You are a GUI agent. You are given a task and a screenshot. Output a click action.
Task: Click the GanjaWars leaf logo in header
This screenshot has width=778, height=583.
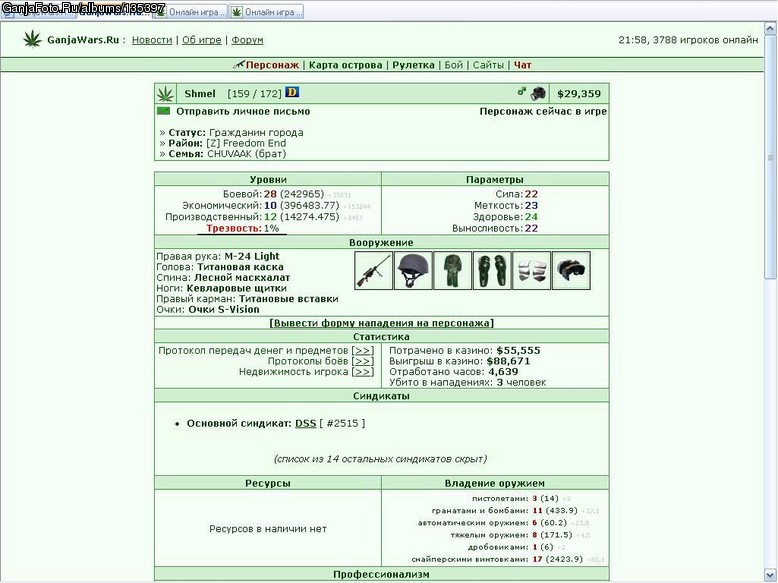[33, 39]
